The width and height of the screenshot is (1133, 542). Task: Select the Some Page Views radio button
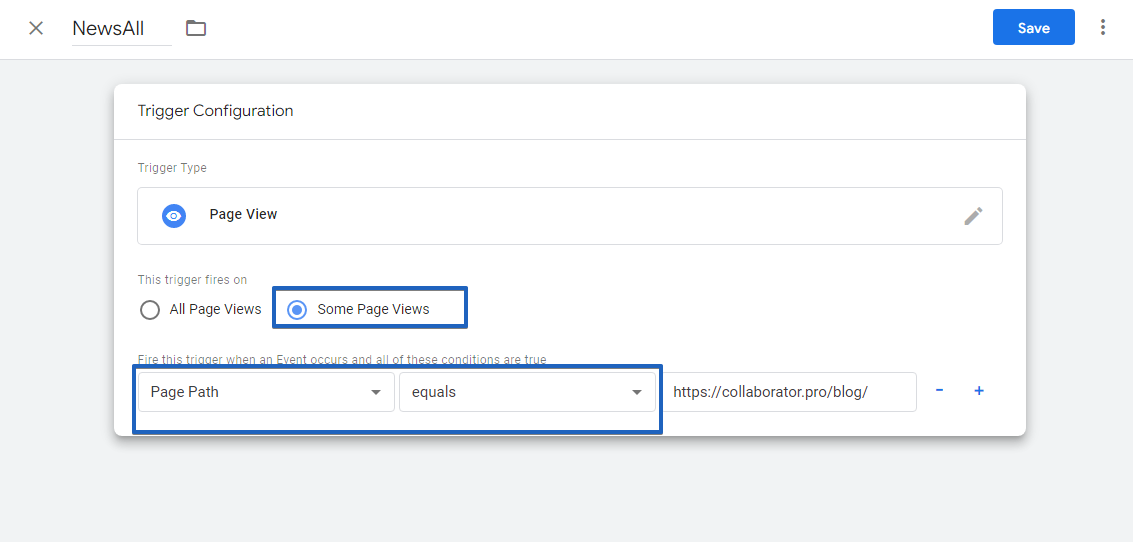pos(297,310)
